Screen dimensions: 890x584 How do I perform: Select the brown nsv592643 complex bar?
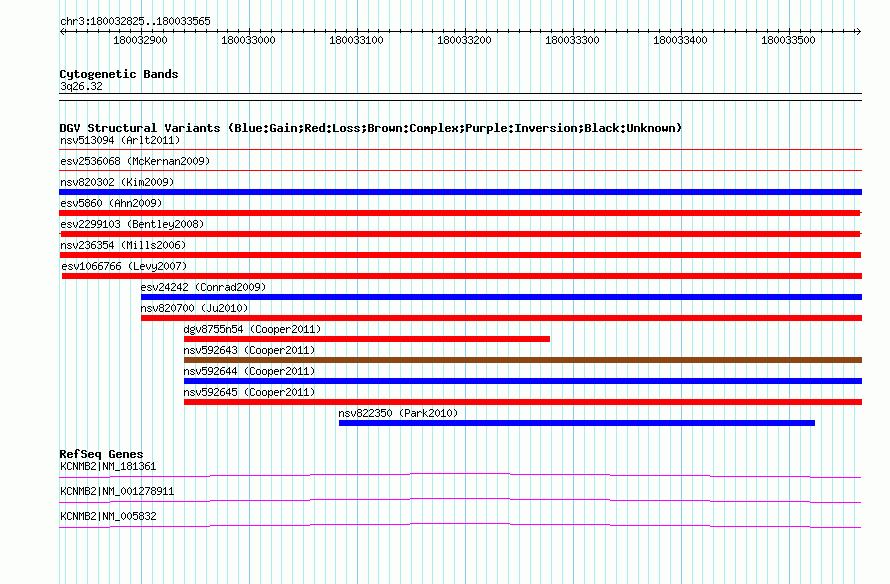tap(523, 360)
